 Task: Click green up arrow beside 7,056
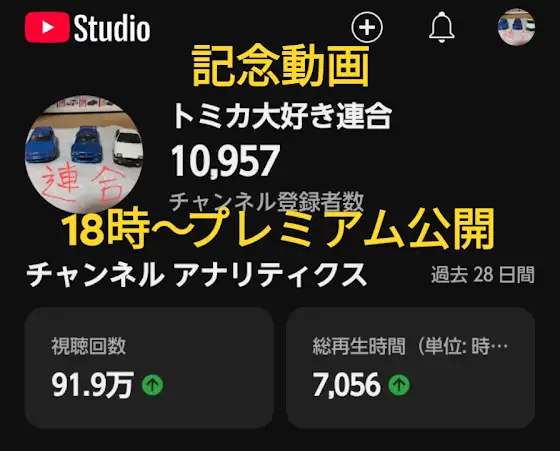tap(399, 385)
